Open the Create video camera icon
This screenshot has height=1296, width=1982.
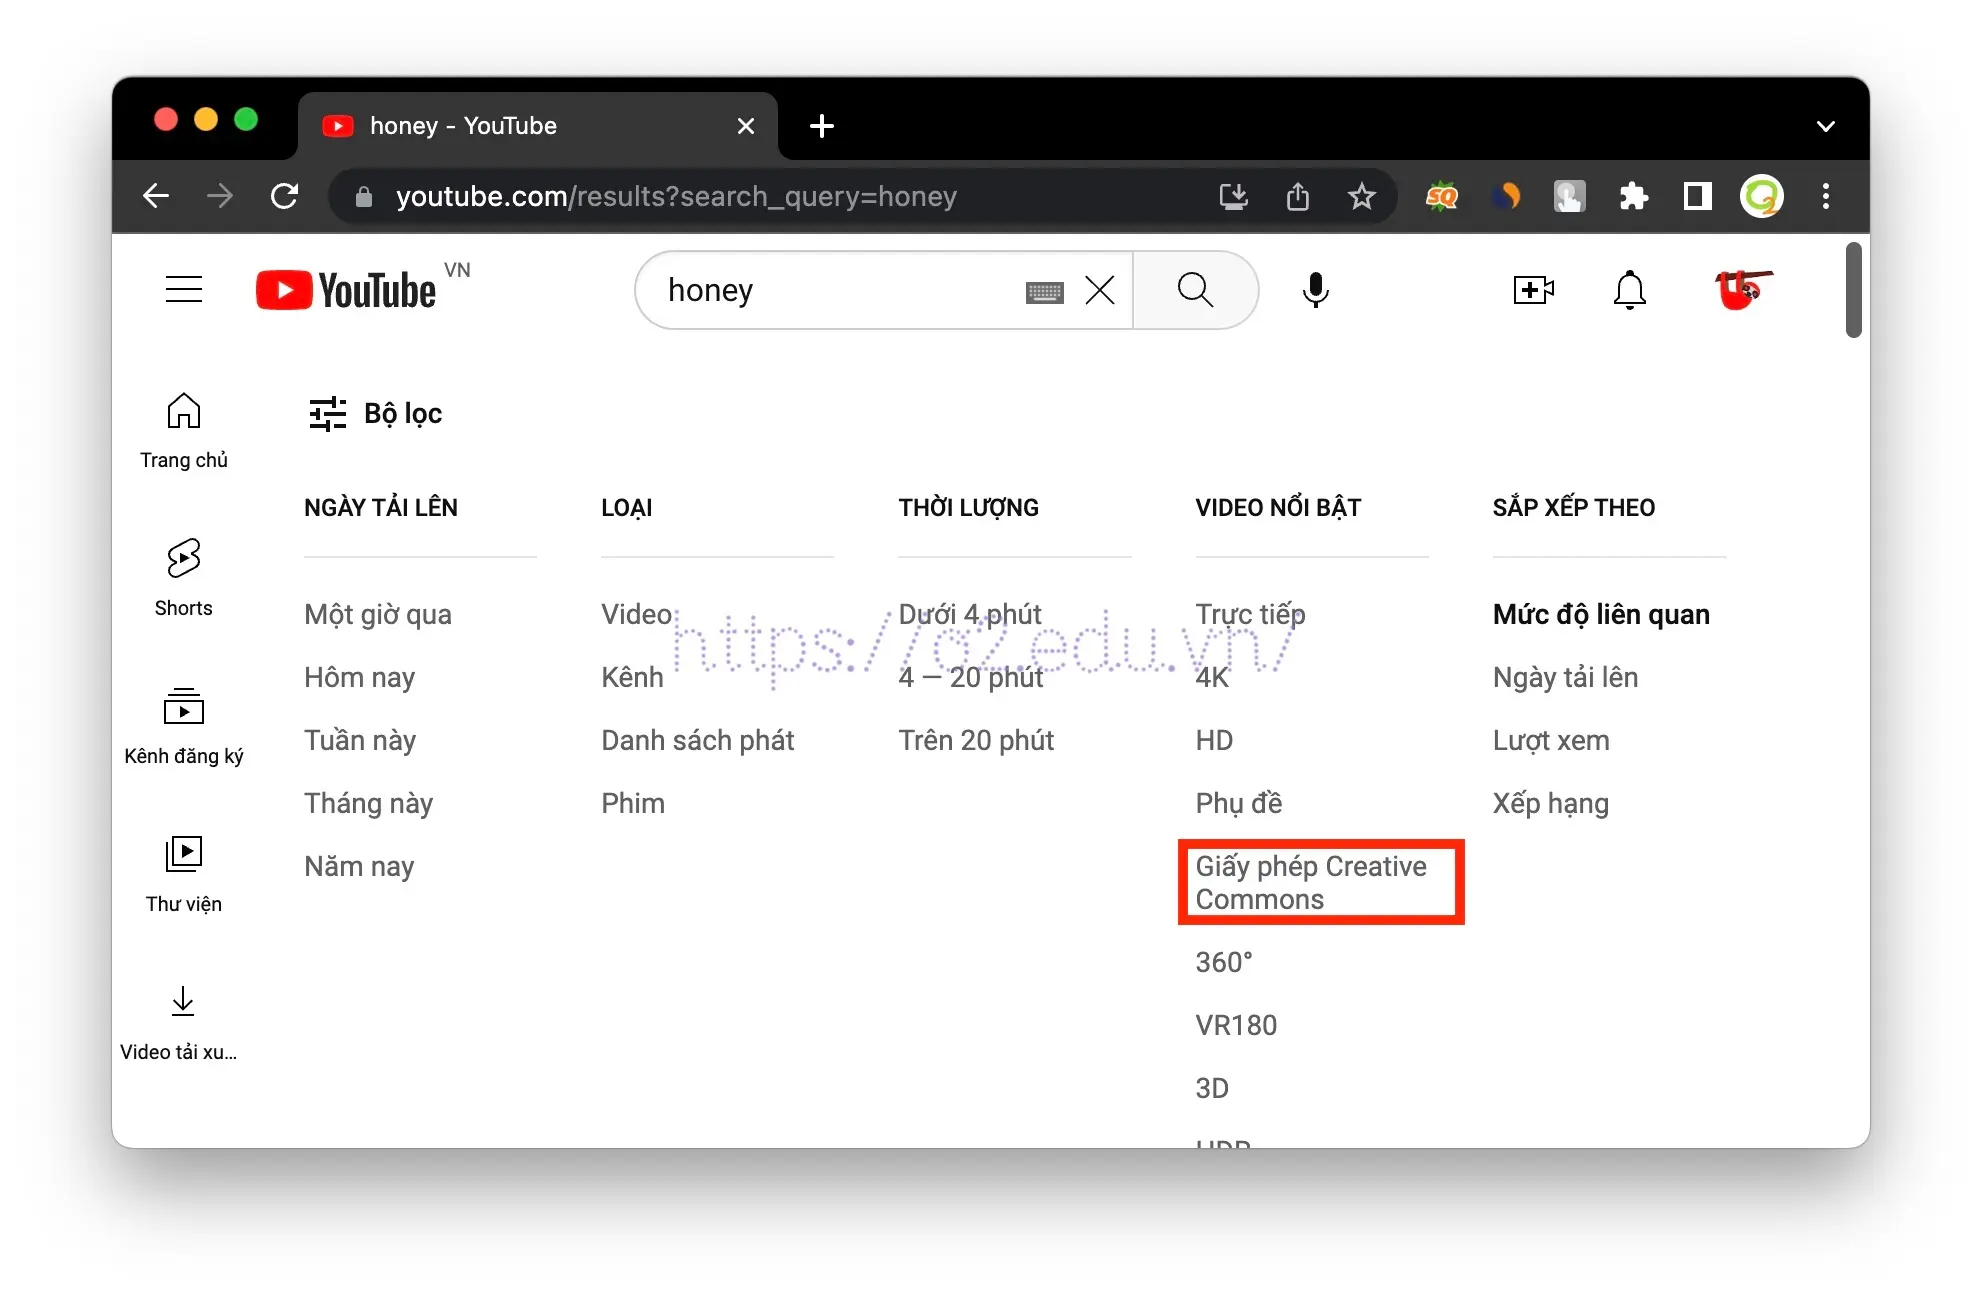1533,290
